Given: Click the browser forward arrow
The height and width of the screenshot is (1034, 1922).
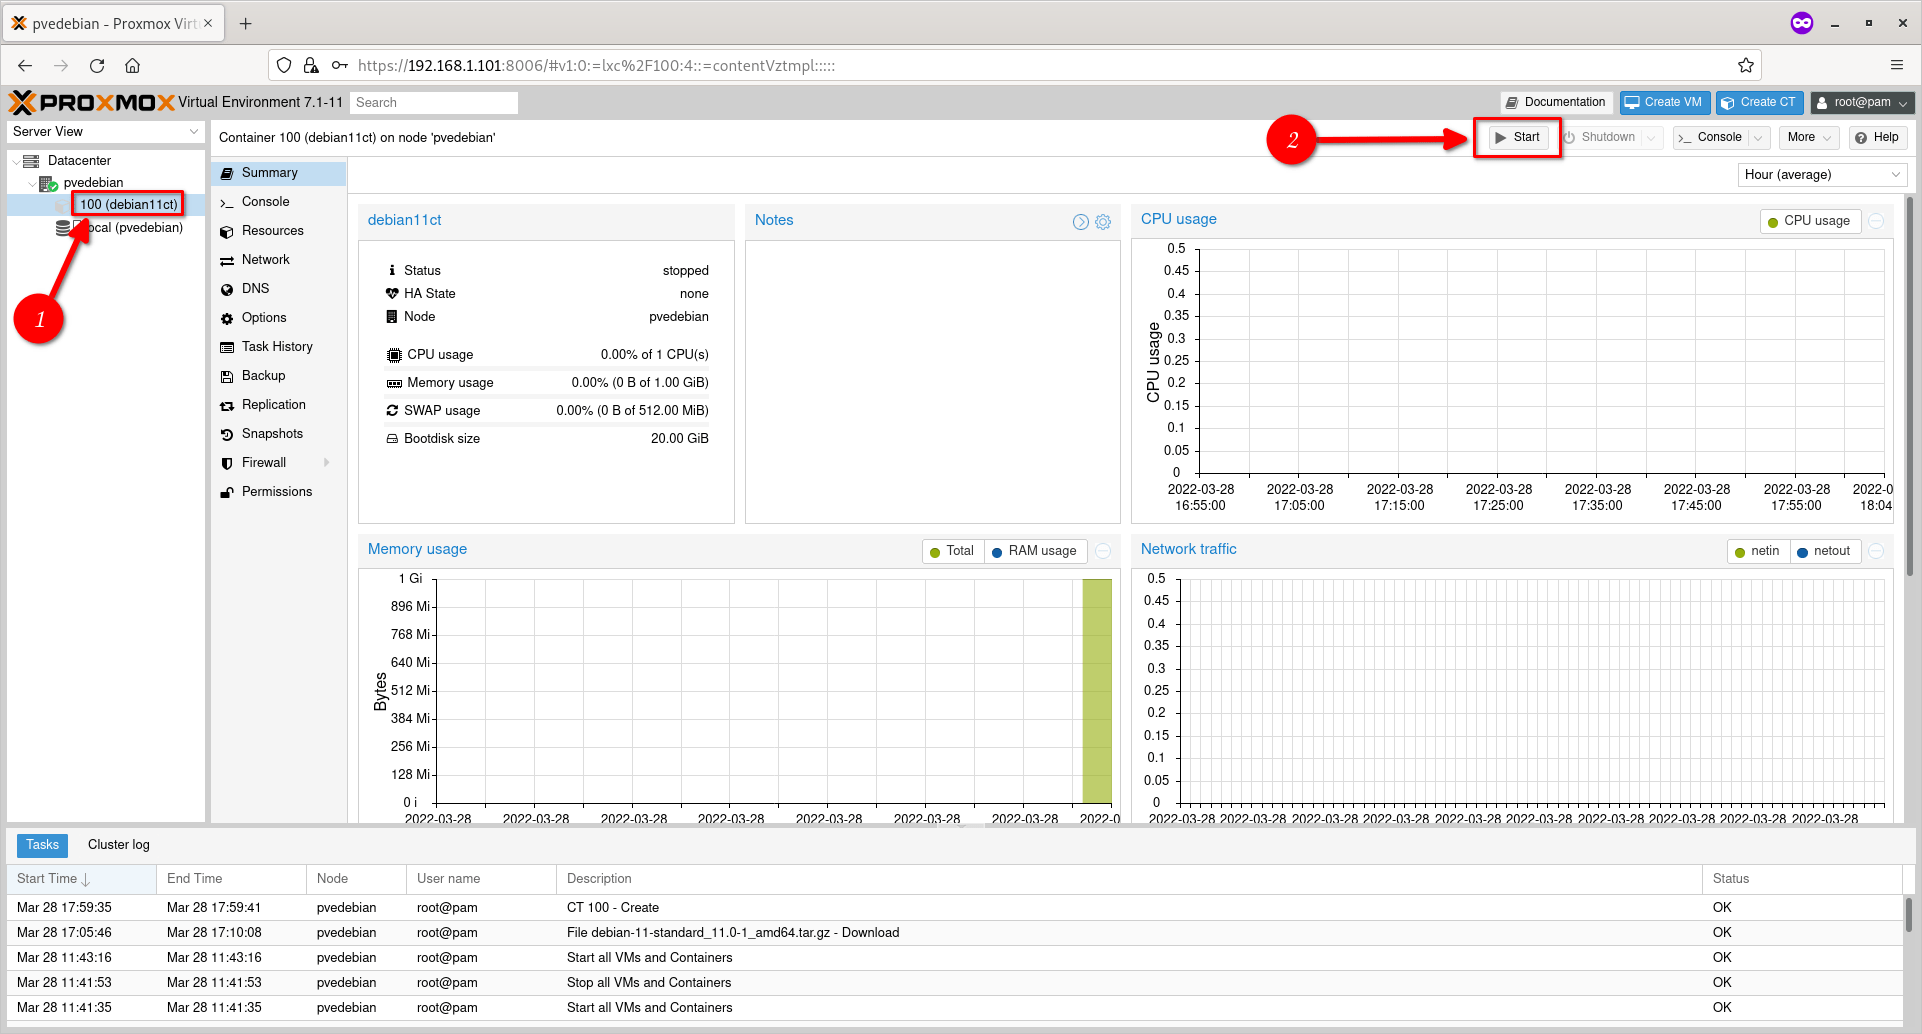Looking at the screenshot, I should pos(61,65).
